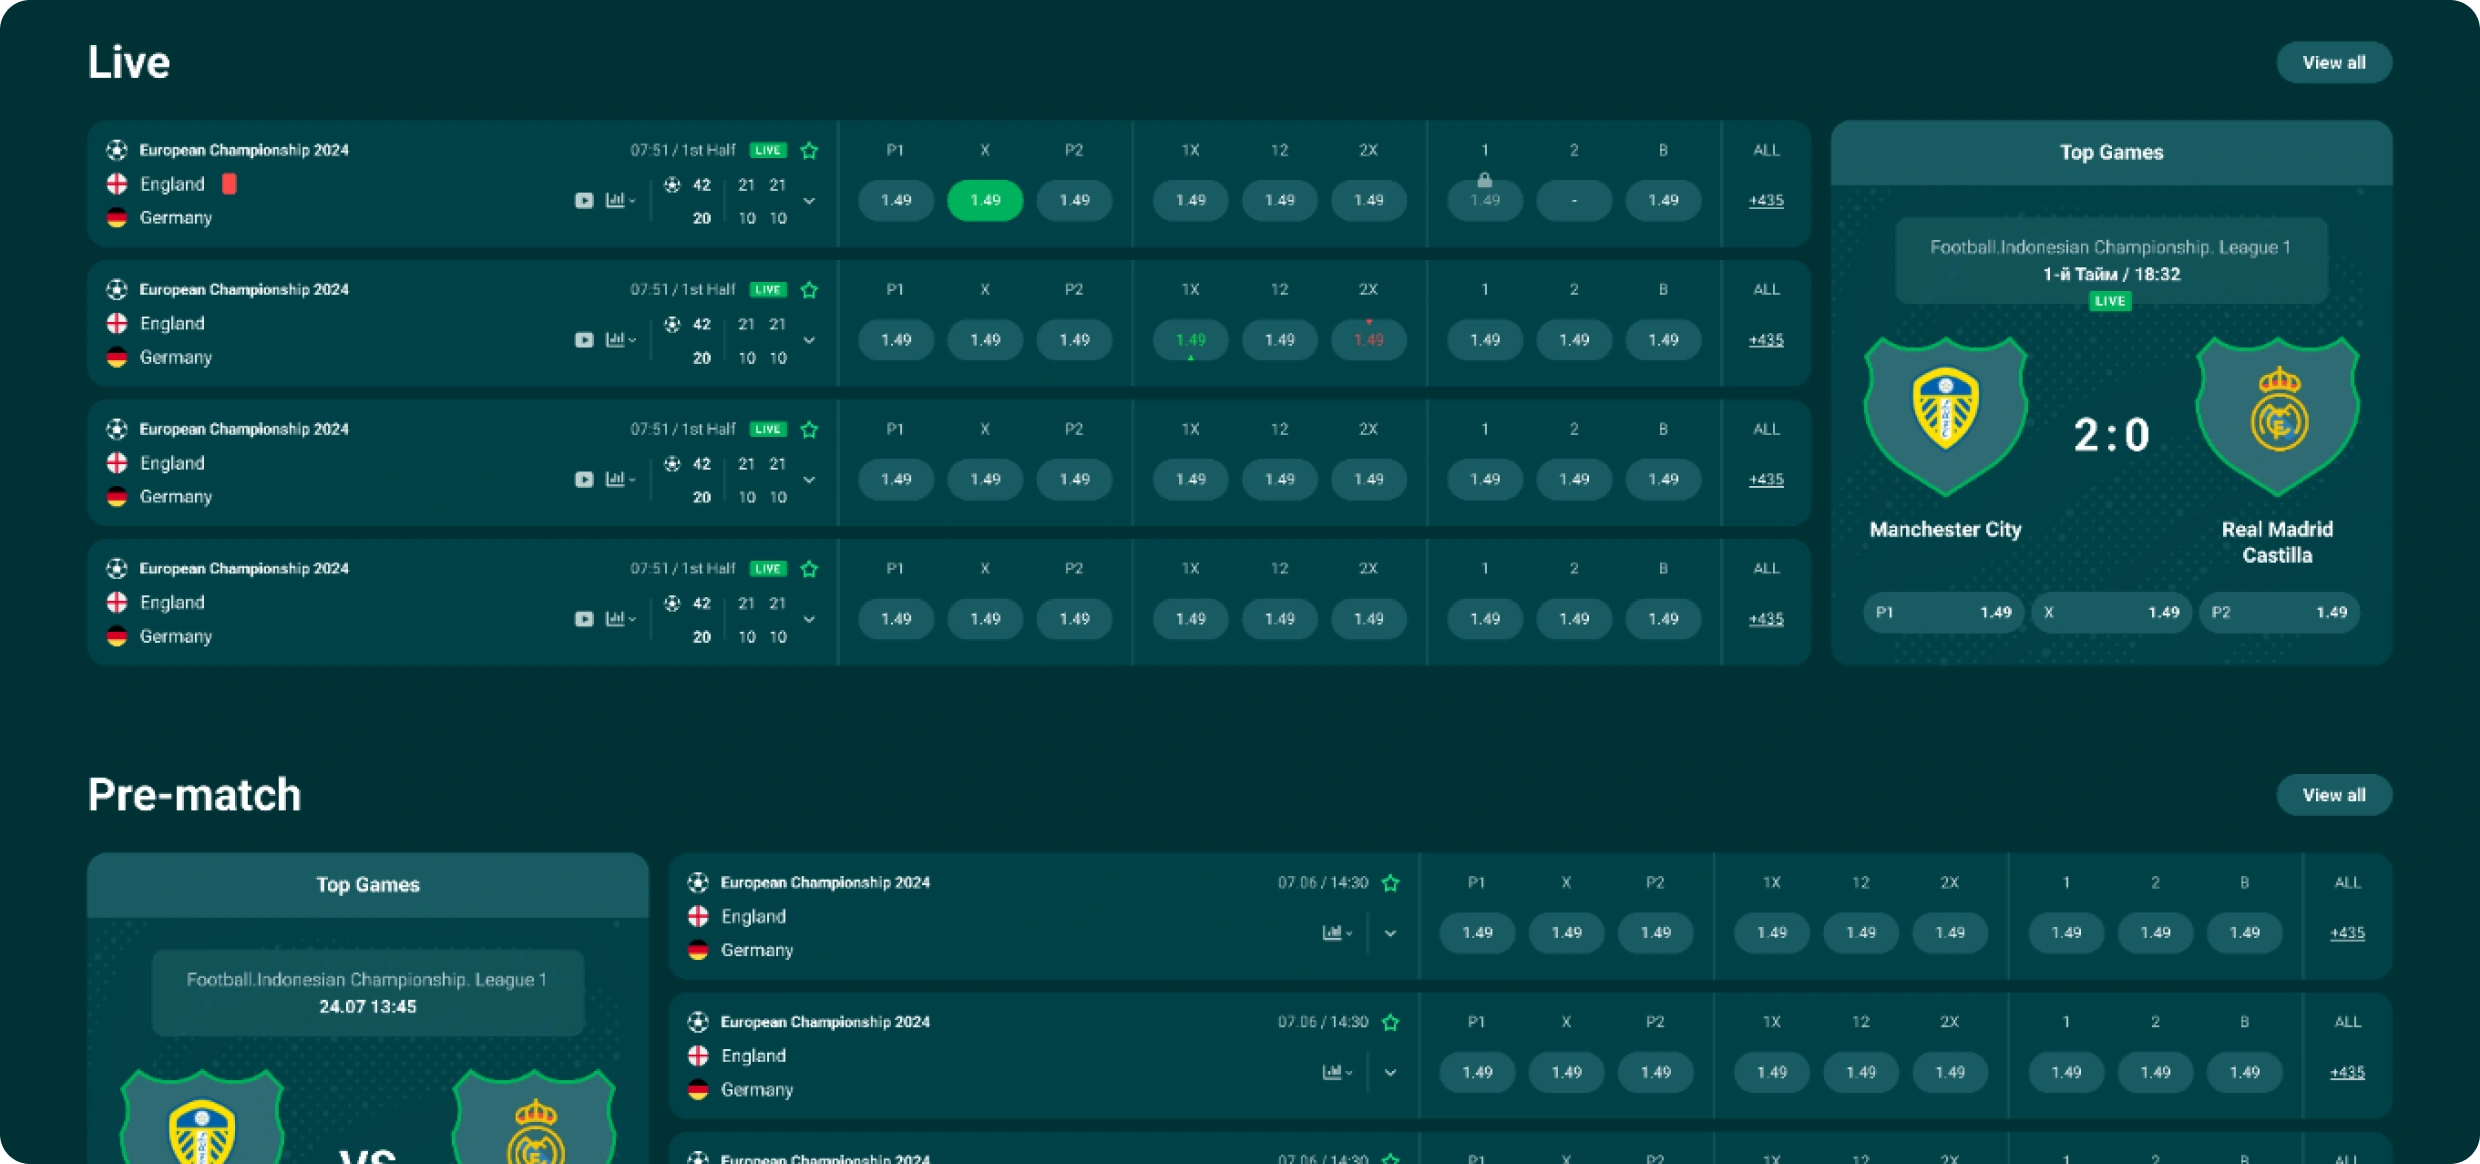Open Top Games header in Pre-match section
The height and width of the screenshot is (1164, 2480).
pyautogui.click(x=367, y=885)
